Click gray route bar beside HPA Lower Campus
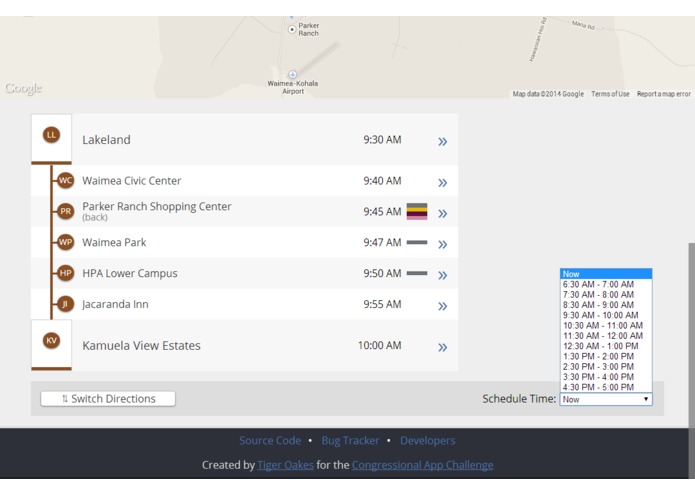The height and width of the screenshot is (494, 695). pyautogui.click(x=417, y=273)
